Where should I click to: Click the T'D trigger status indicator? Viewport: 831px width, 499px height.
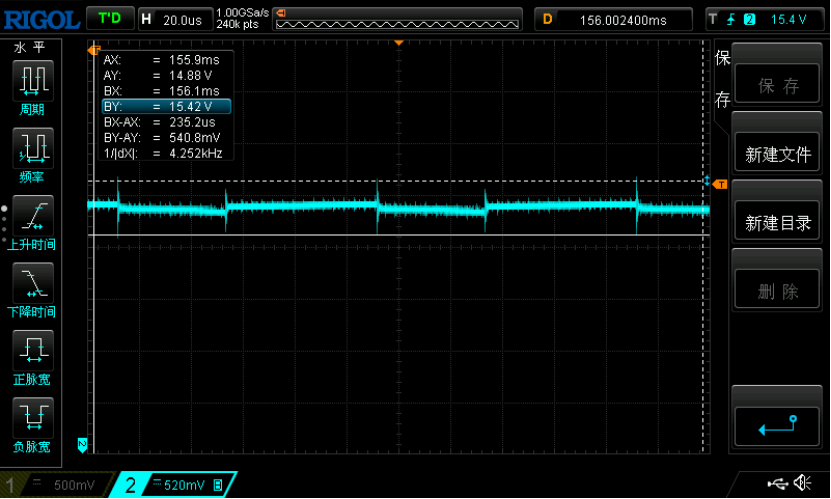(x=110, y=19)
